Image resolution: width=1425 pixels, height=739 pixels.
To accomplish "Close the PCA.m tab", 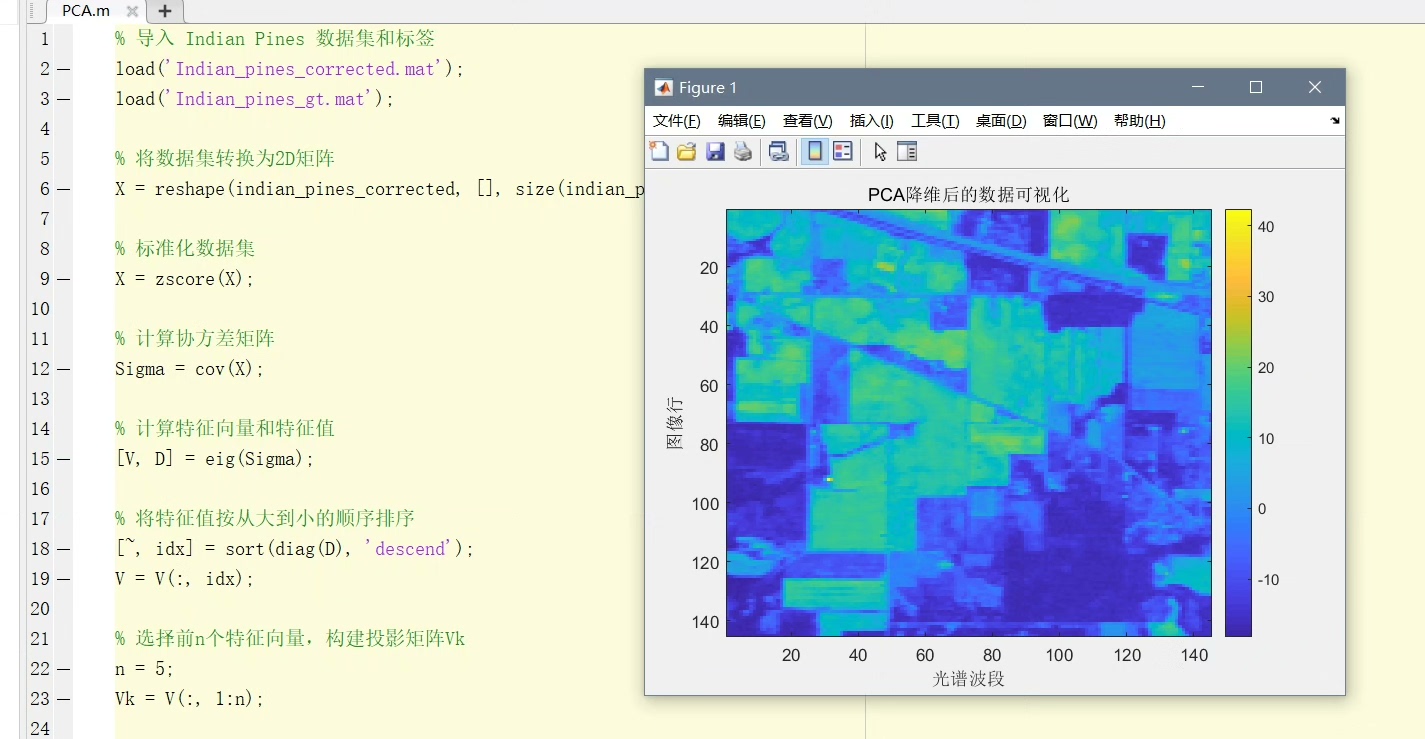I will 132,11.
